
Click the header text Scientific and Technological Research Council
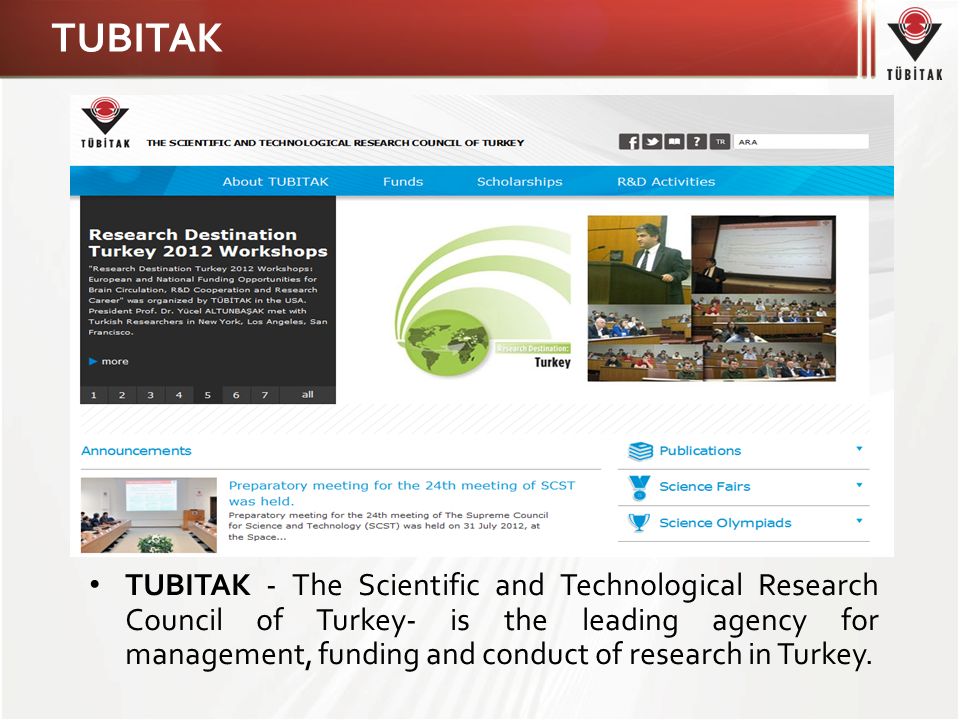coord(336,143)
